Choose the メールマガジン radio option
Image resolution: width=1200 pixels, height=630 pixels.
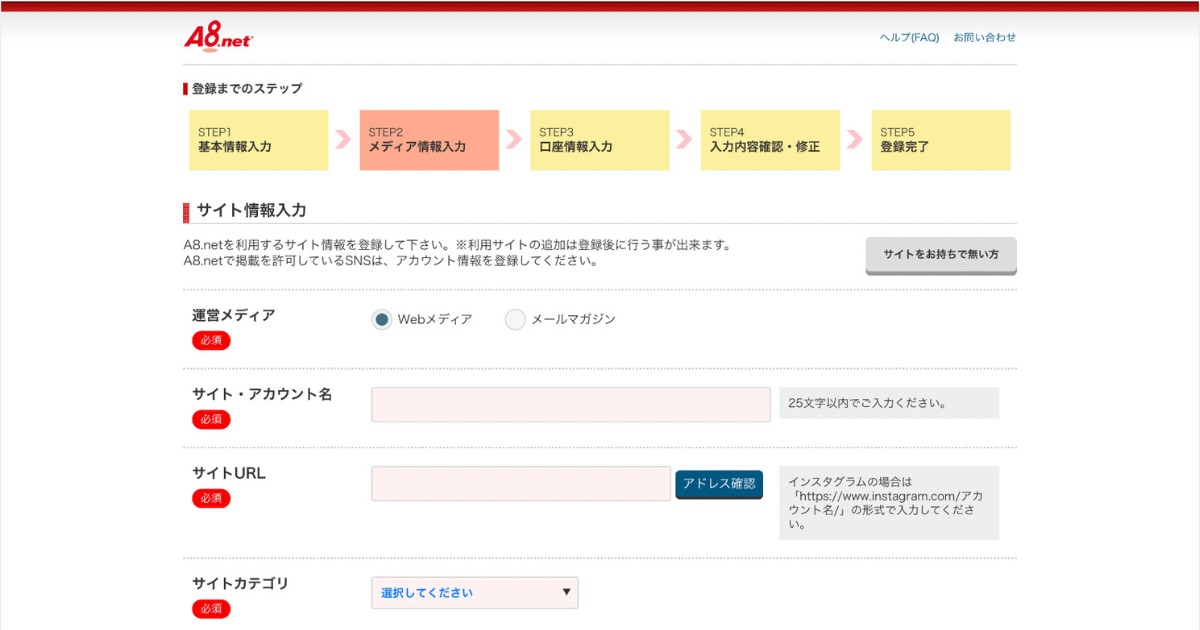click(x=515, y=320)
